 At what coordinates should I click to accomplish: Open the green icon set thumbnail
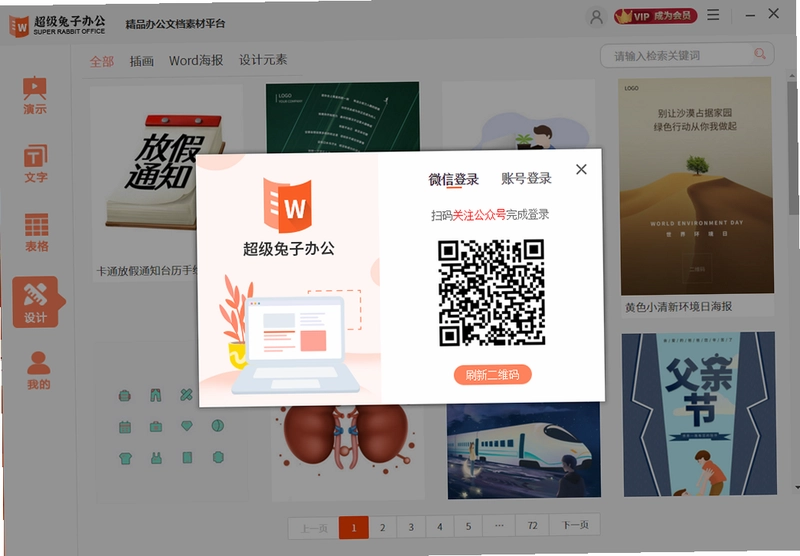click(x=171, y=427)
